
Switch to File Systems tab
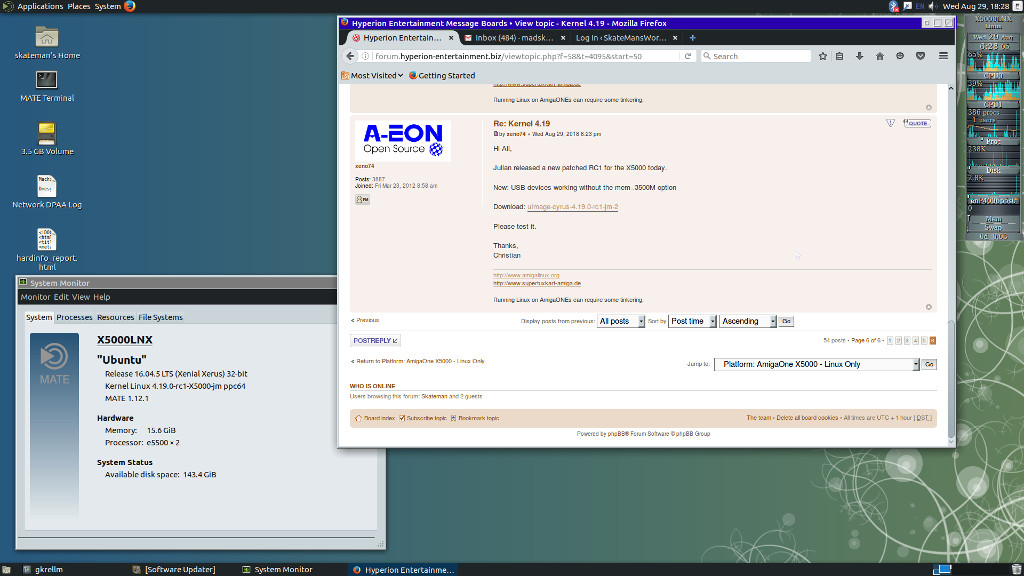tap(161, 317)
